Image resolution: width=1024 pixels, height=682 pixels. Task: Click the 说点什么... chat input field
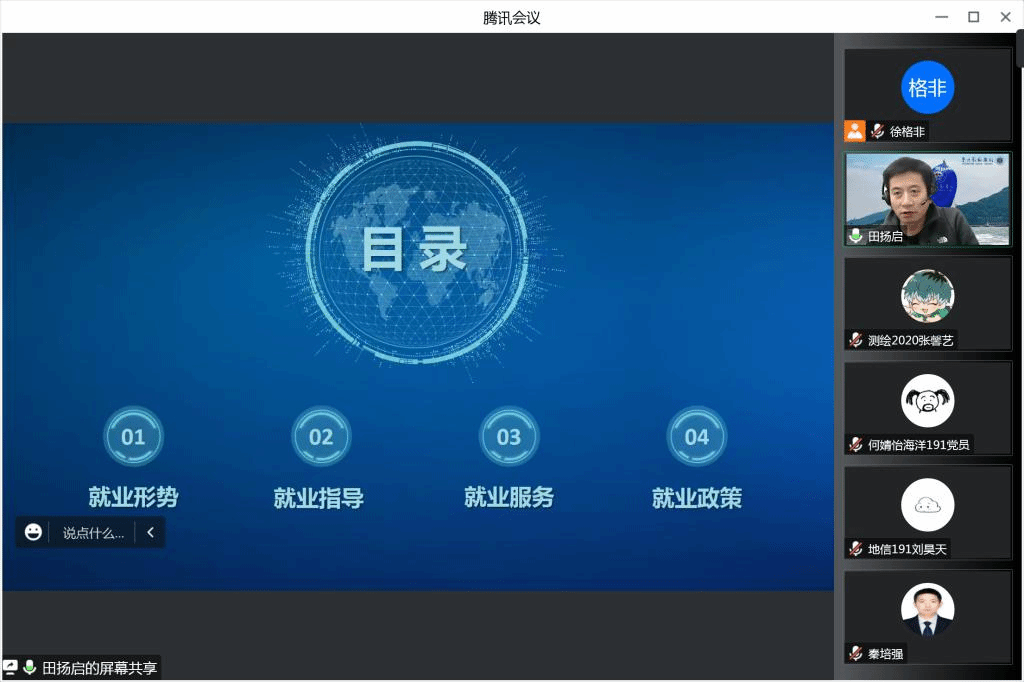coord(93,533)
